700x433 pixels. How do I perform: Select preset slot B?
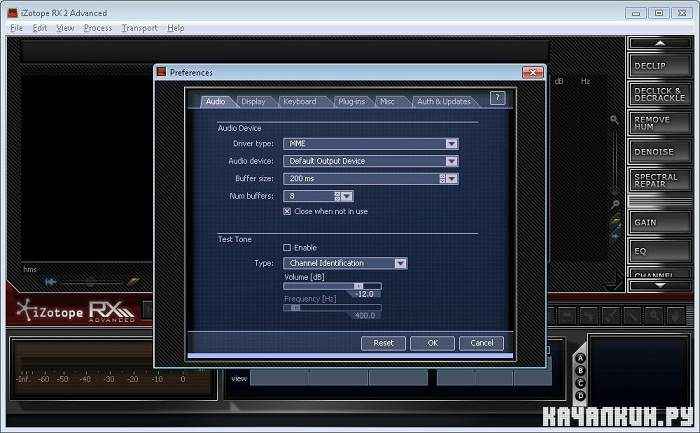click(580, 371)
